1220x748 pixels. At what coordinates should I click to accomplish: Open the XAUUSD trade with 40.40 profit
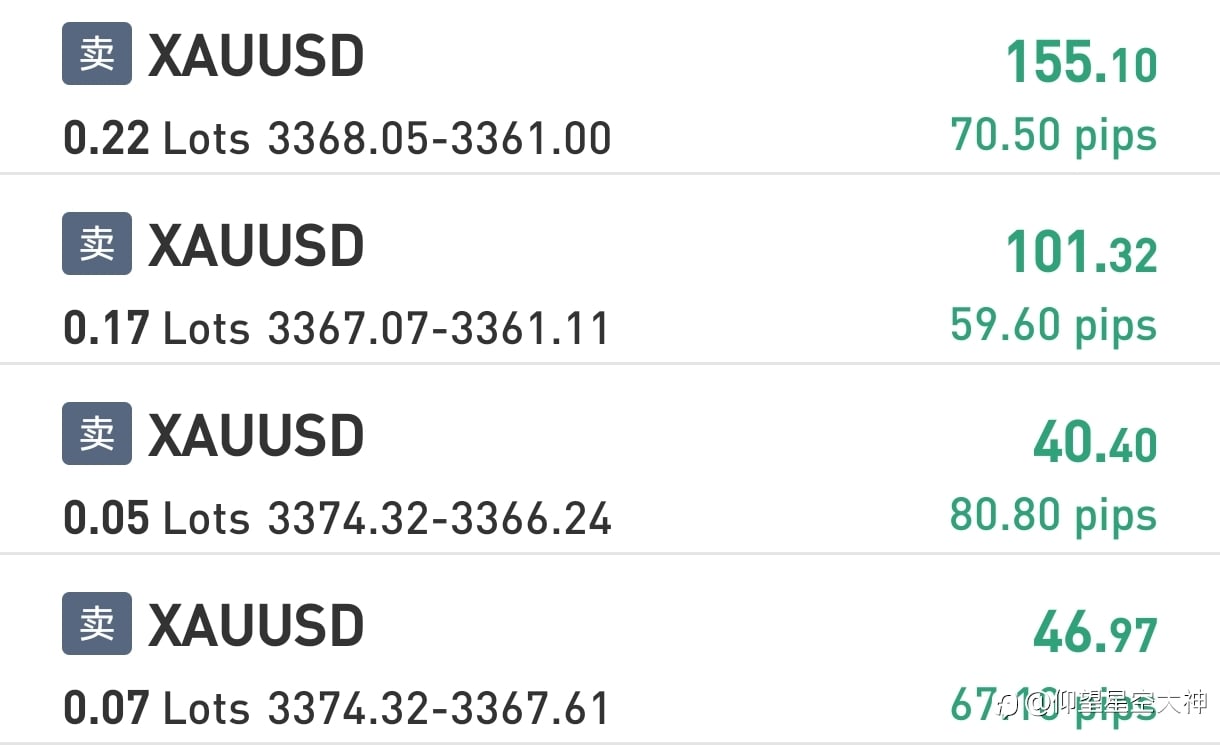610,459
